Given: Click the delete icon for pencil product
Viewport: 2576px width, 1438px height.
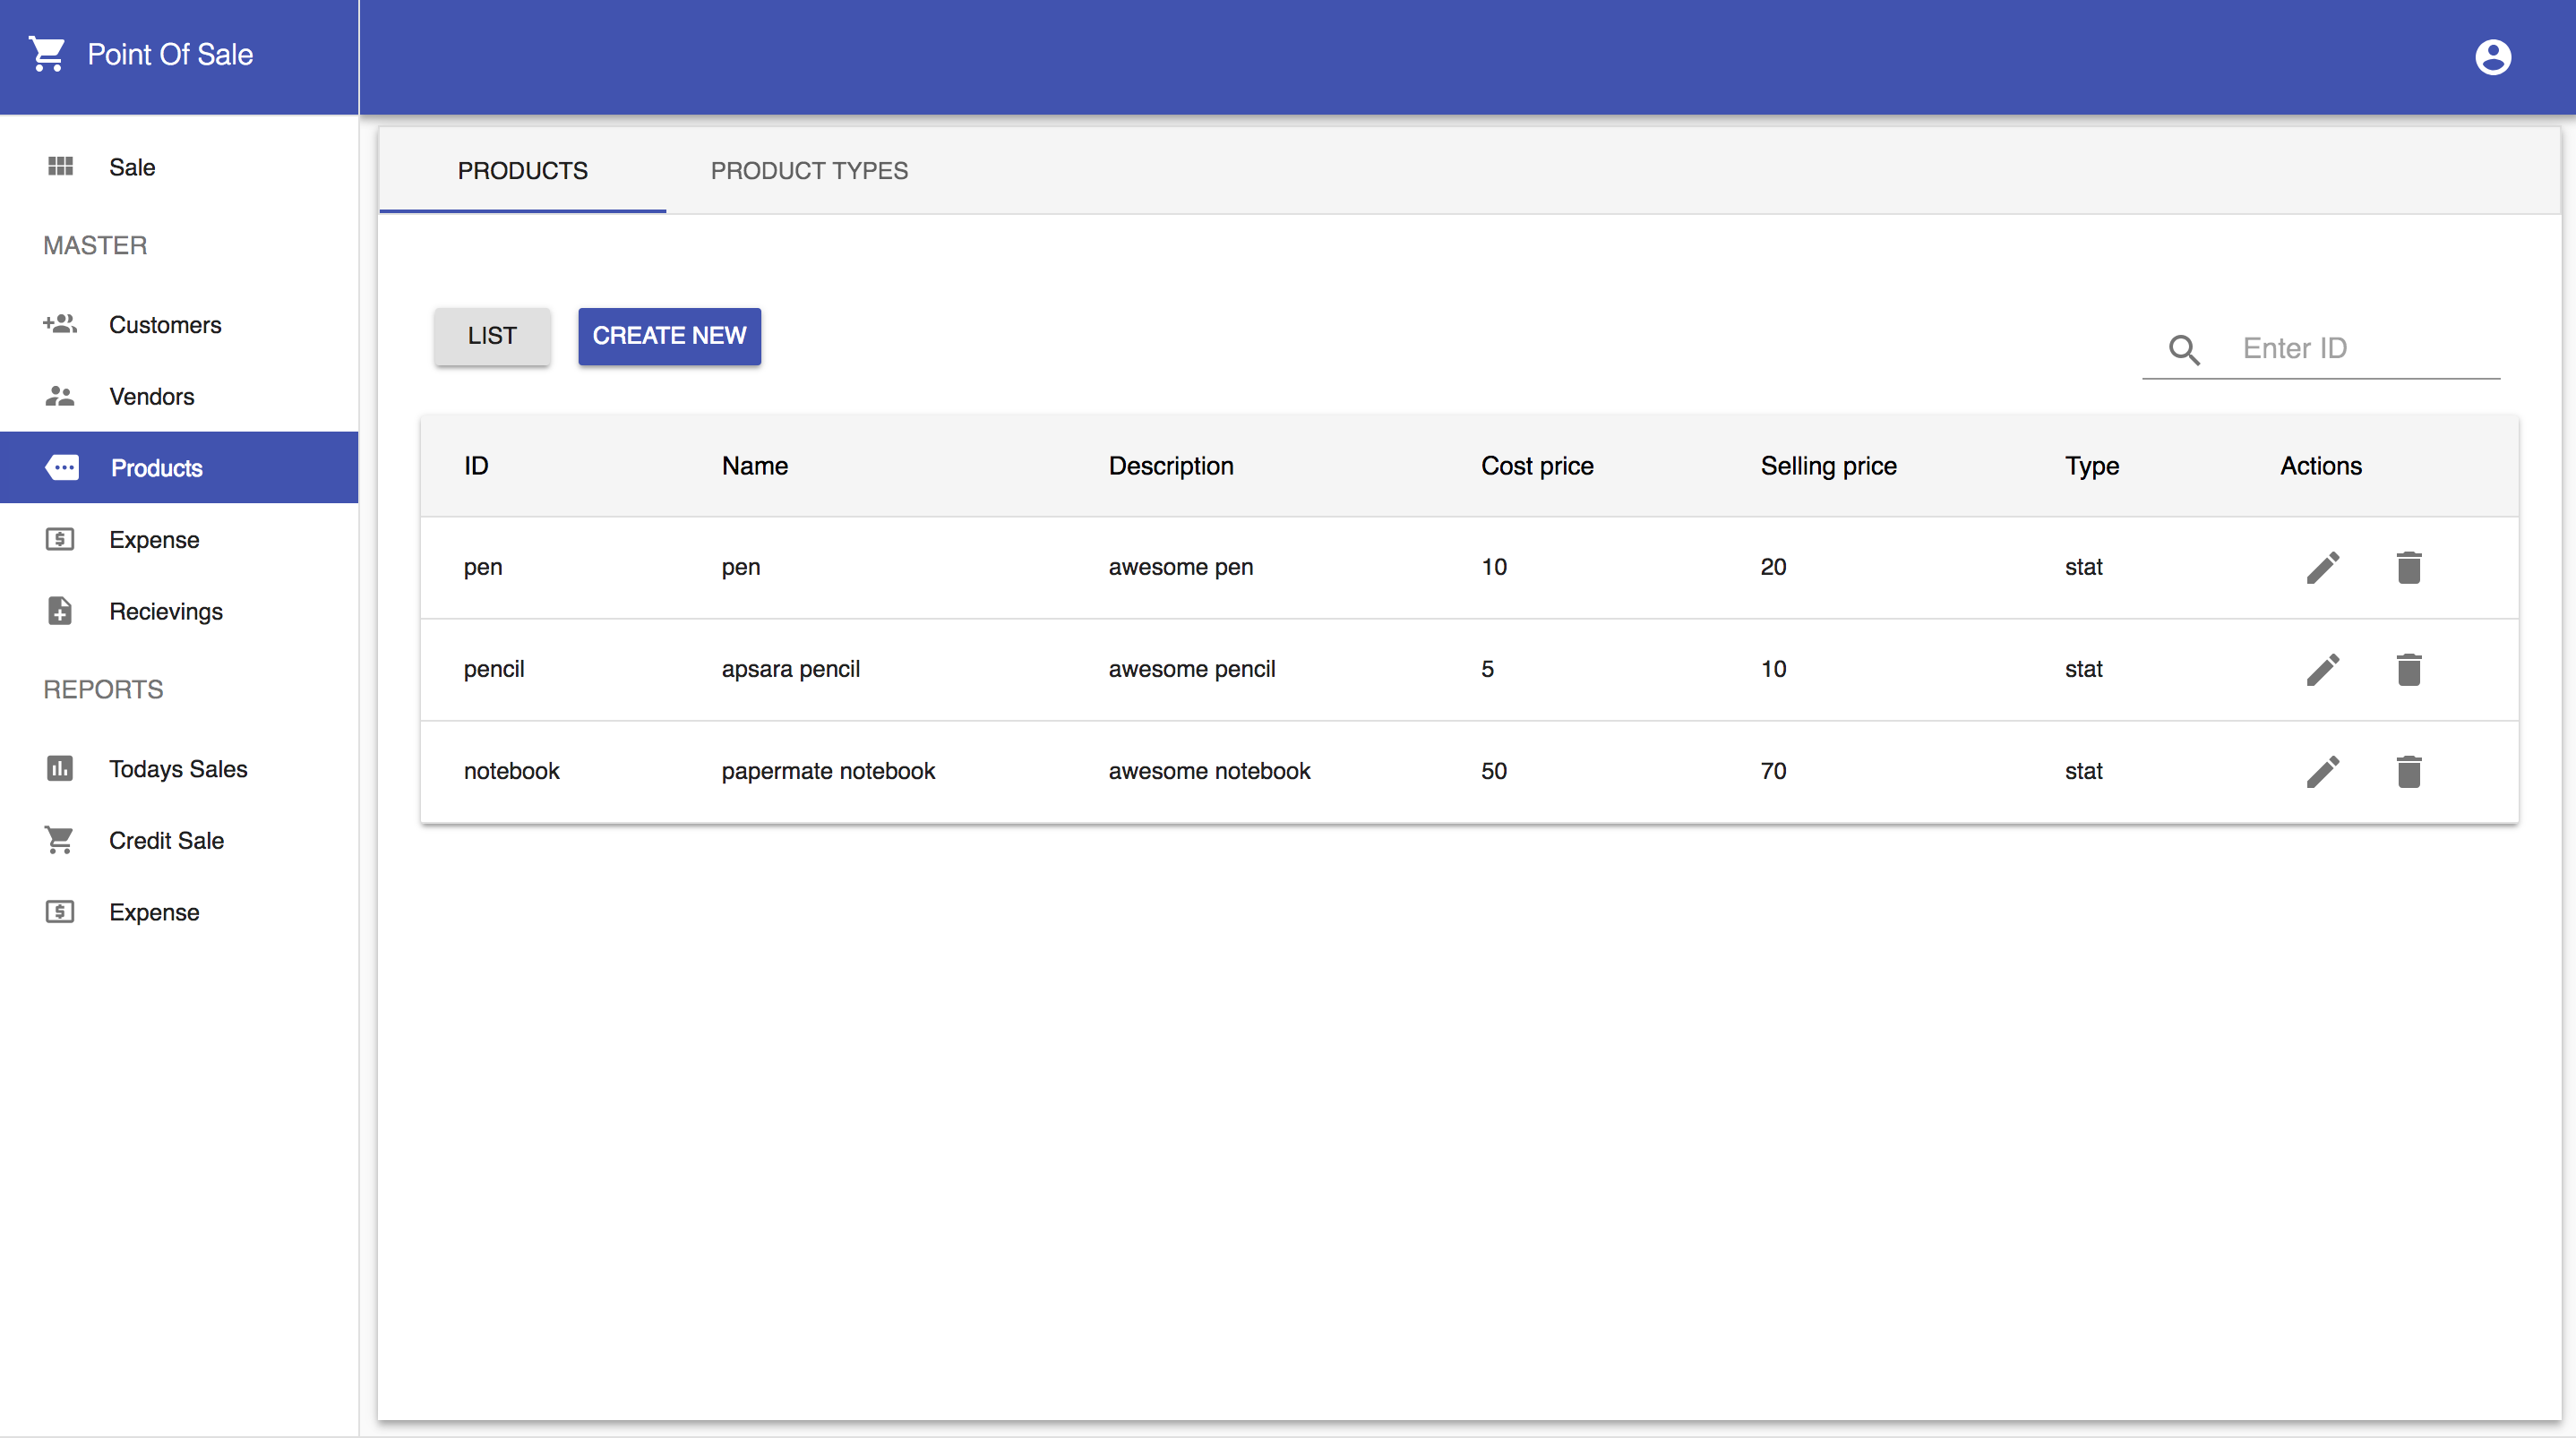Looking at the screenshot, I should (2408, 669).
